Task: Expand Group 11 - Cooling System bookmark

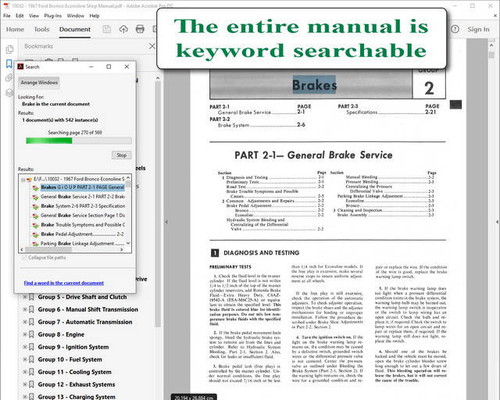Action: [x=25, y=372]
